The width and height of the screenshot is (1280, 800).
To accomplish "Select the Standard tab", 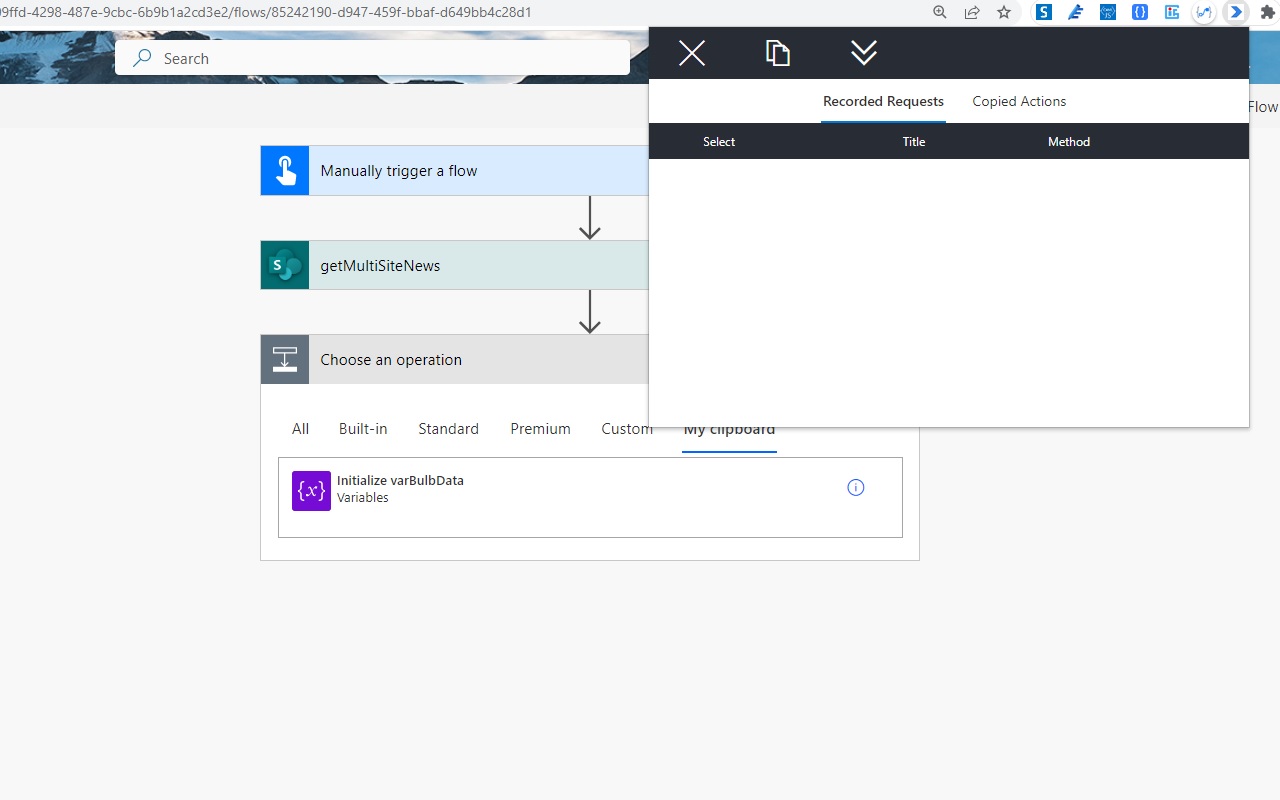I will 448,429.
